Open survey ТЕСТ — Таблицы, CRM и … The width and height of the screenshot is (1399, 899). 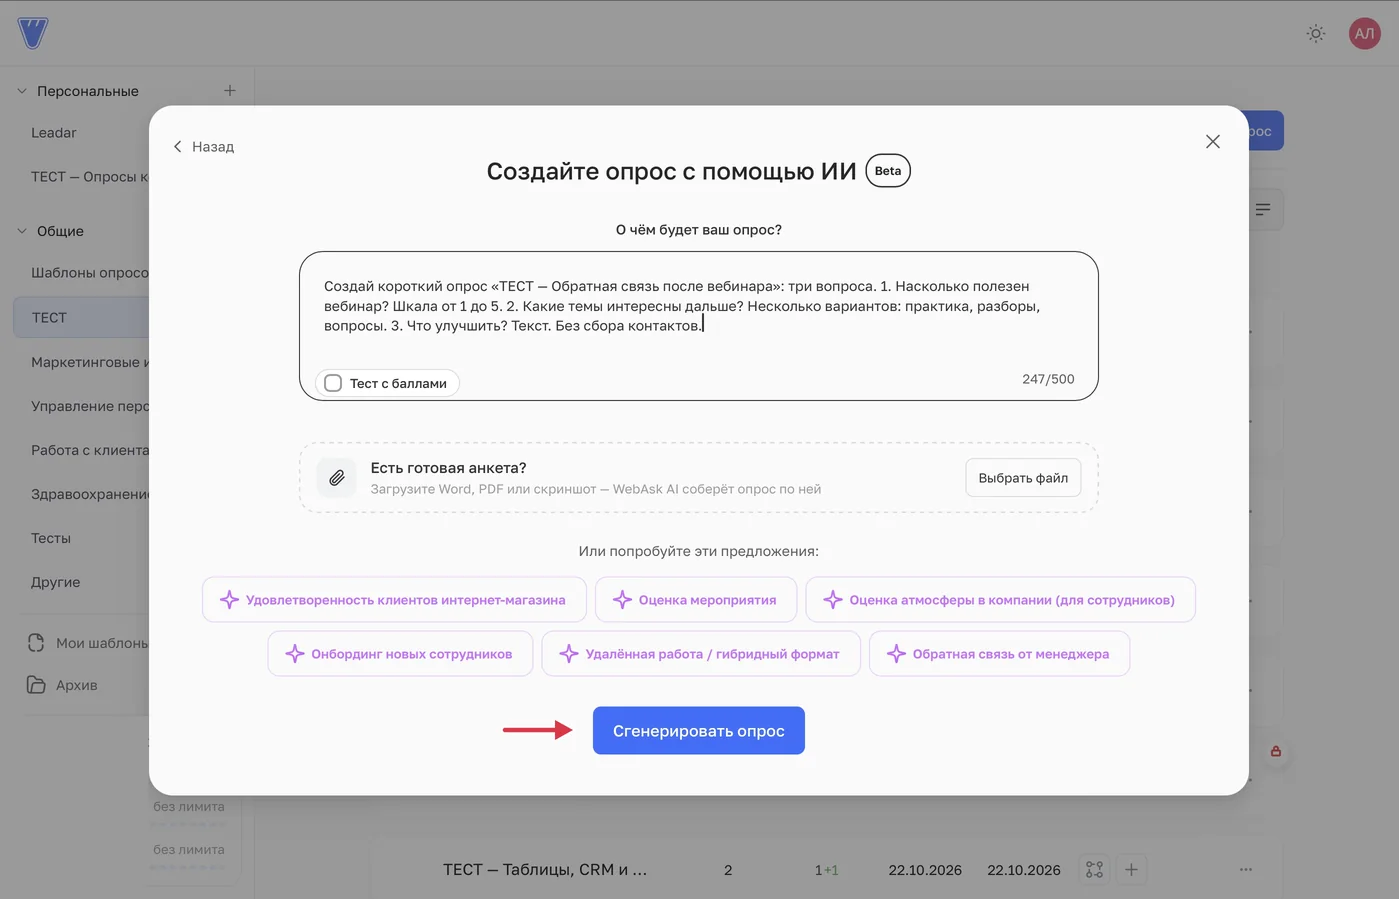pyautogui.click(x=545, y=870)
